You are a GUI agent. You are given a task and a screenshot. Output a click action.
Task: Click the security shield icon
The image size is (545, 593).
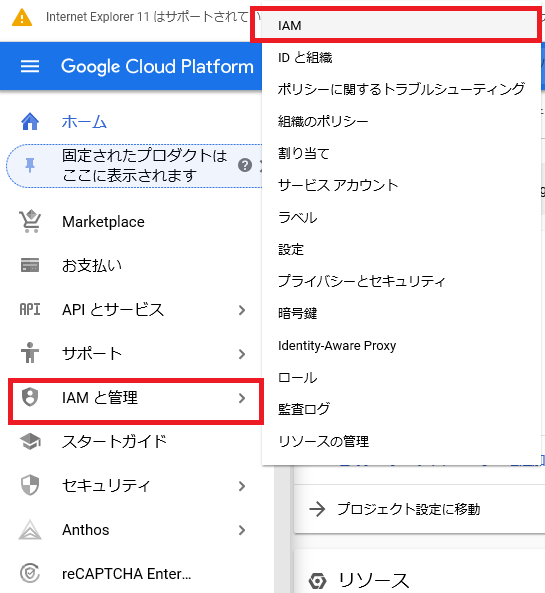(30, 485)
